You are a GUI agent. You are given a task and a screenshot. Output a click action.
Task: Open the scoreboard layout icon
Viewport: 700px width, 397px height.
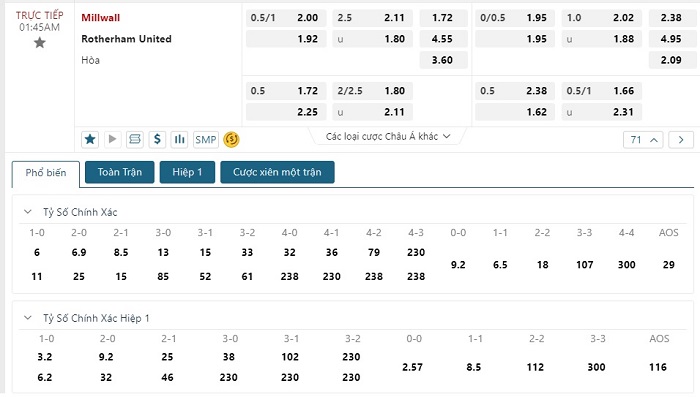pyautogui.click(x=134, y=139)
